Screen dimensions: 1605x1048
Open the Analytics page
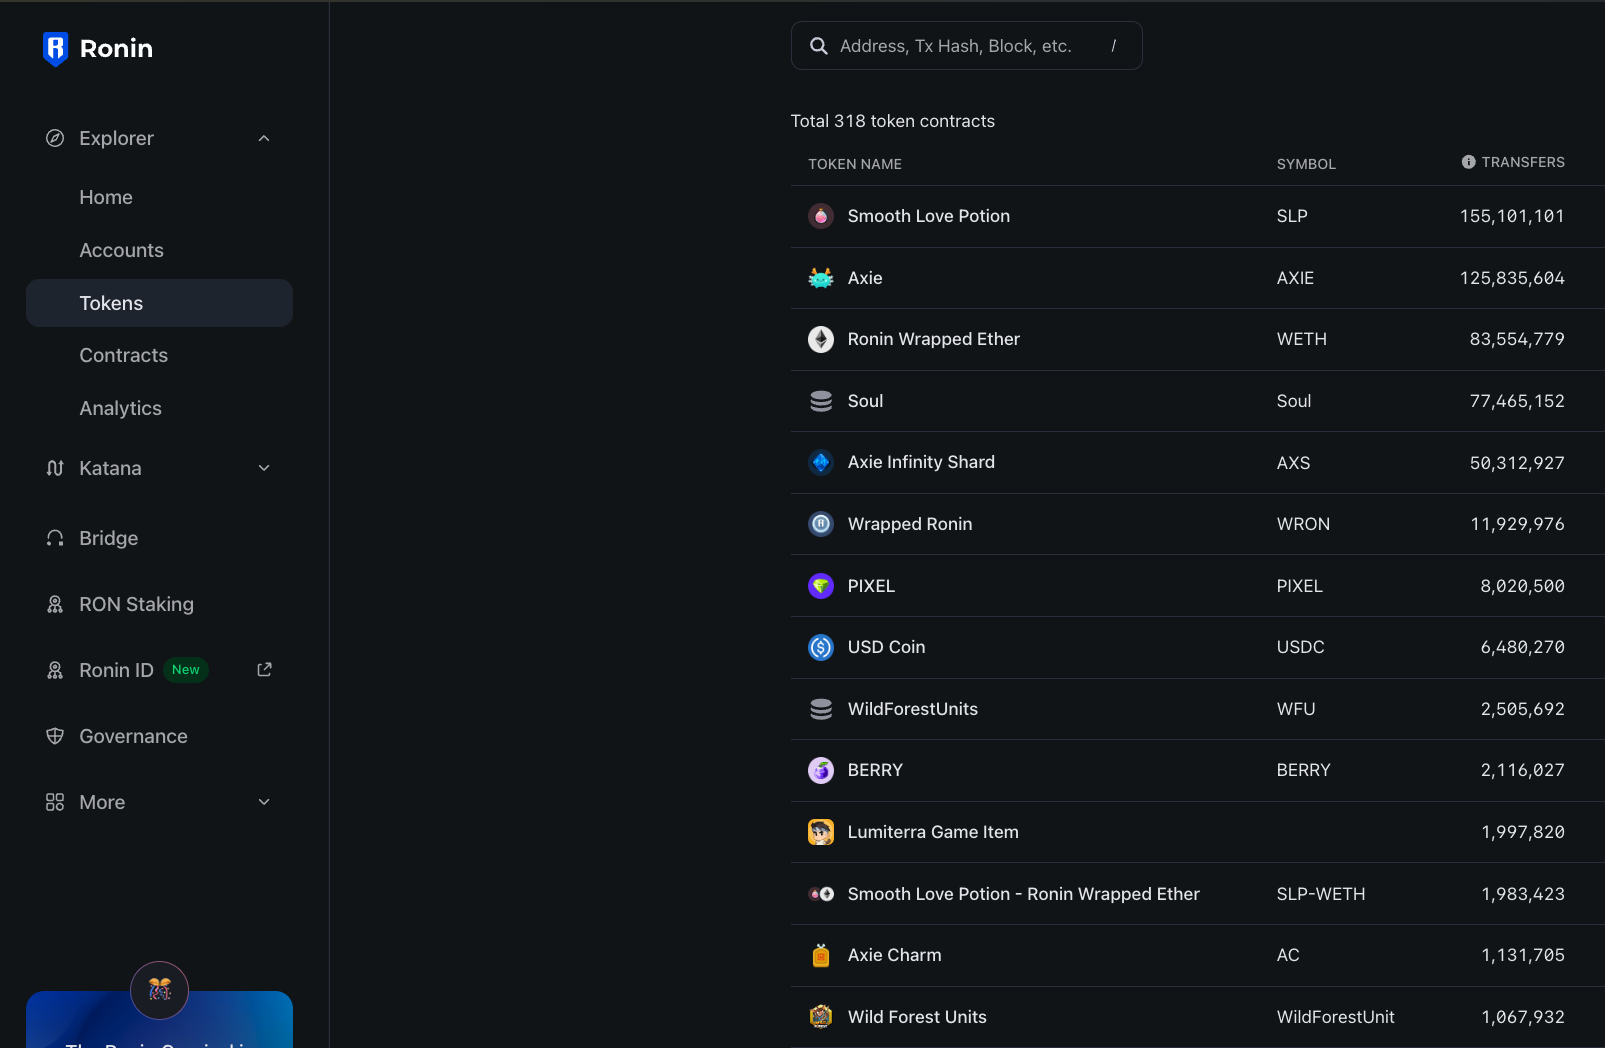(x=120, y=408)
